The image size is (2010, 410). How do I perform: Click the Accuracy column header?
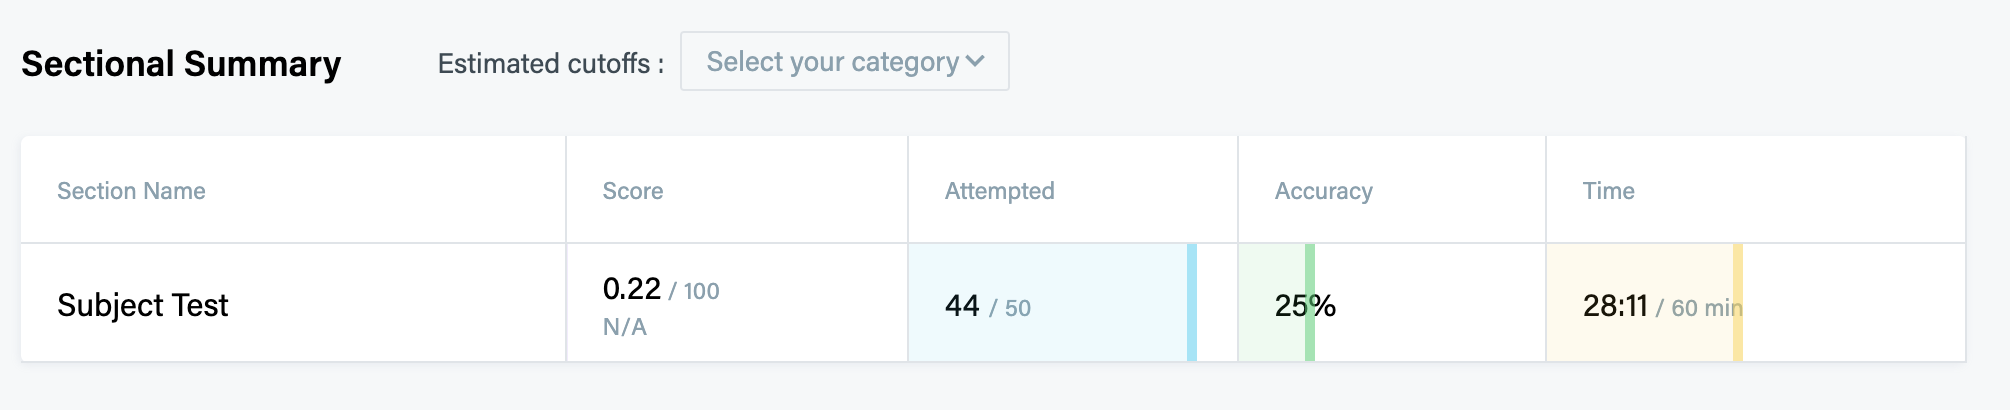tap(1323, 191)
